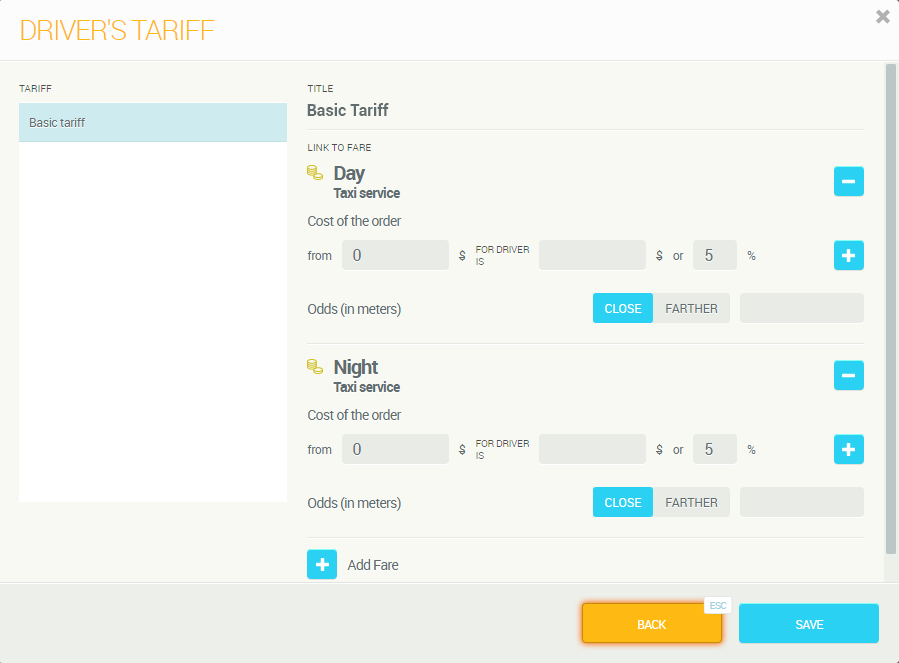This screenshot has width=899, height=663.
Task: Add cost row for Day fare
Action: click(x=848, y=256)
